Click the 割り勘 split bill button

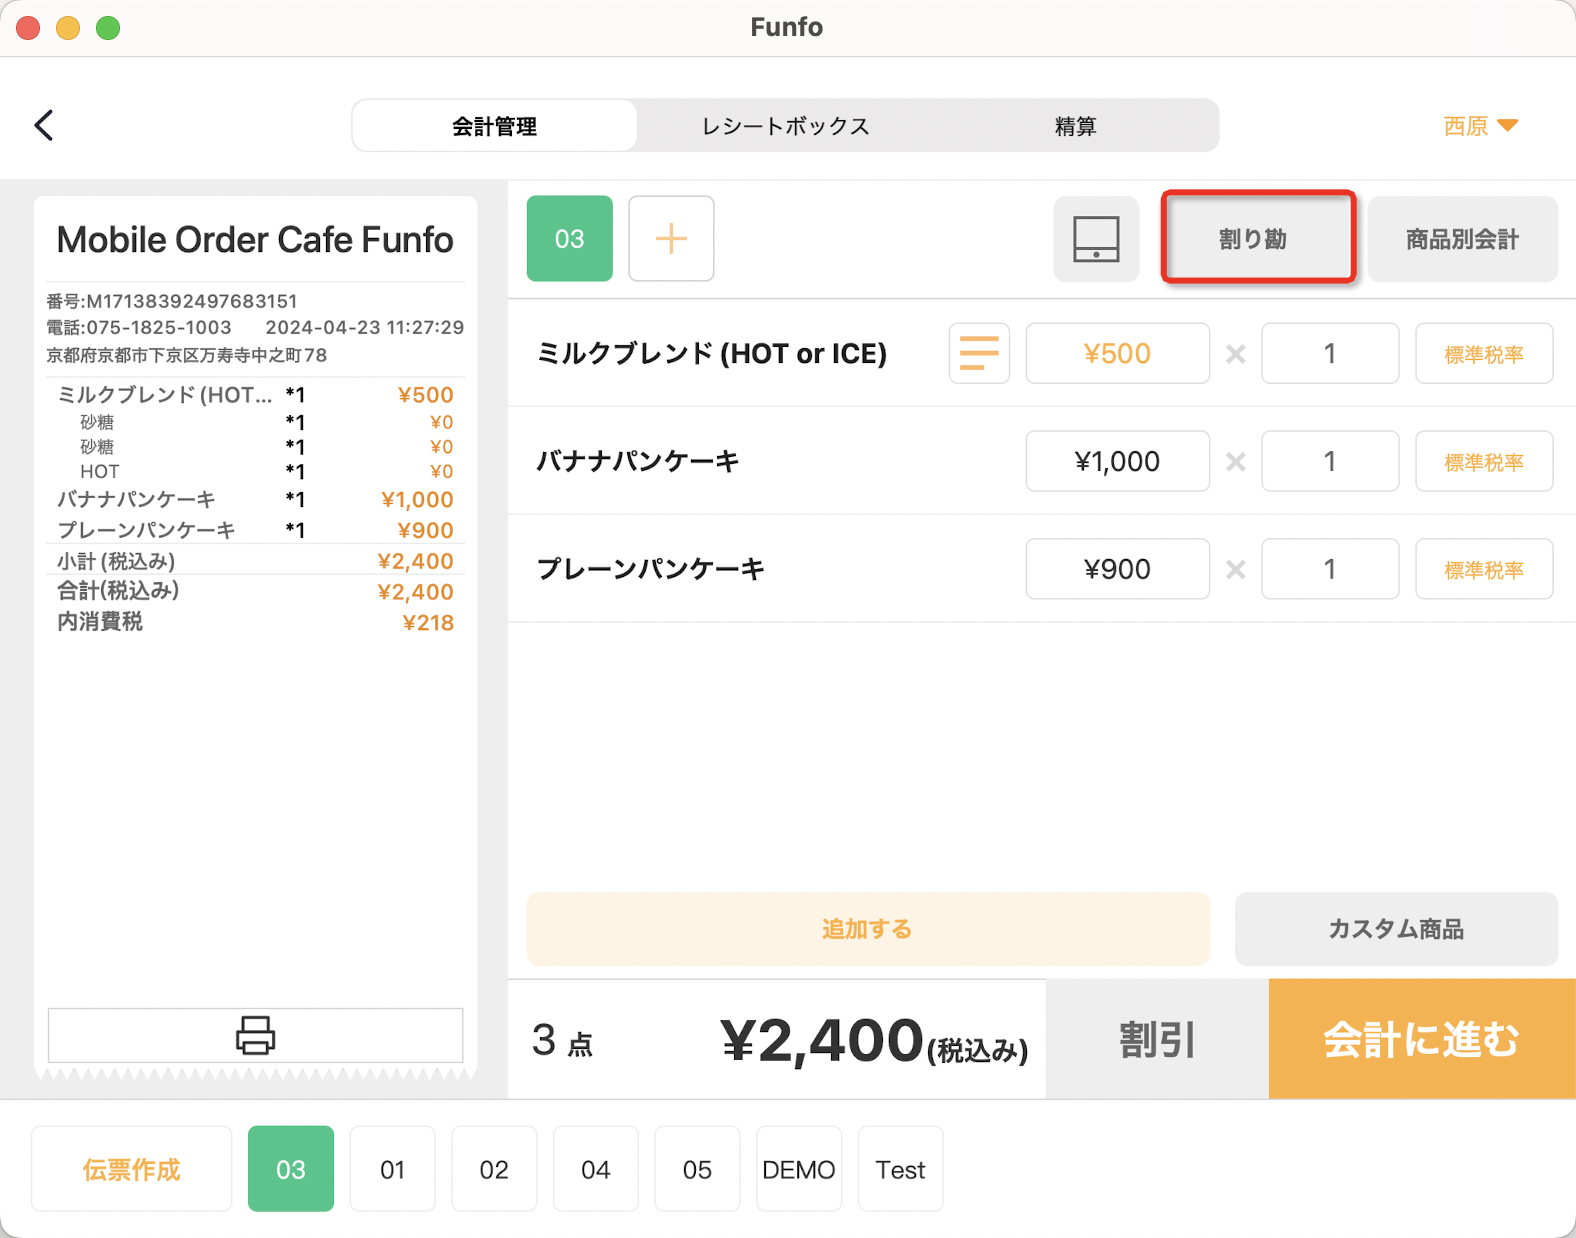click(x=1258, y=238)
